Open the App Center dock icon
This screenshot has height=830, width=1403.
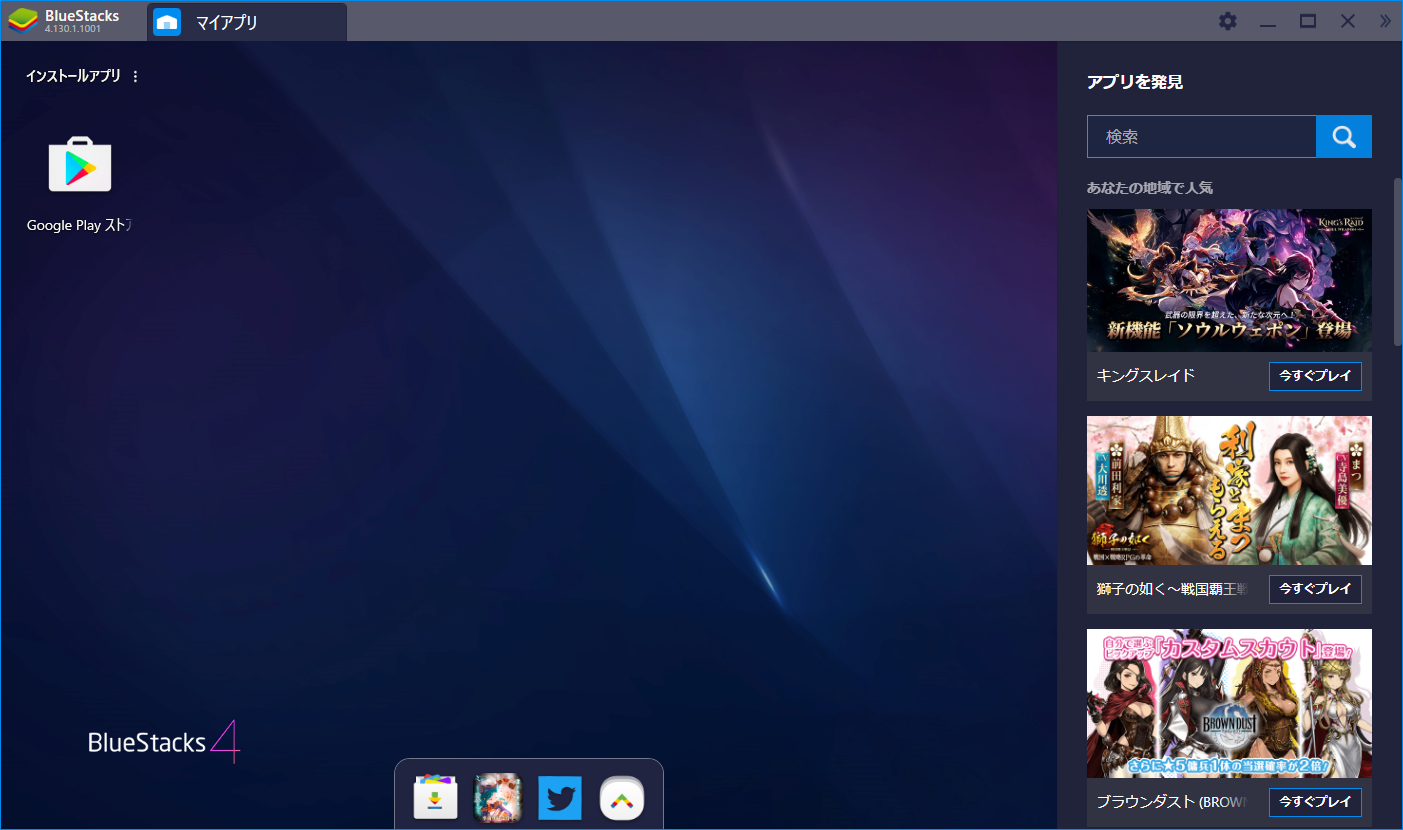click(x=435, y=798)
